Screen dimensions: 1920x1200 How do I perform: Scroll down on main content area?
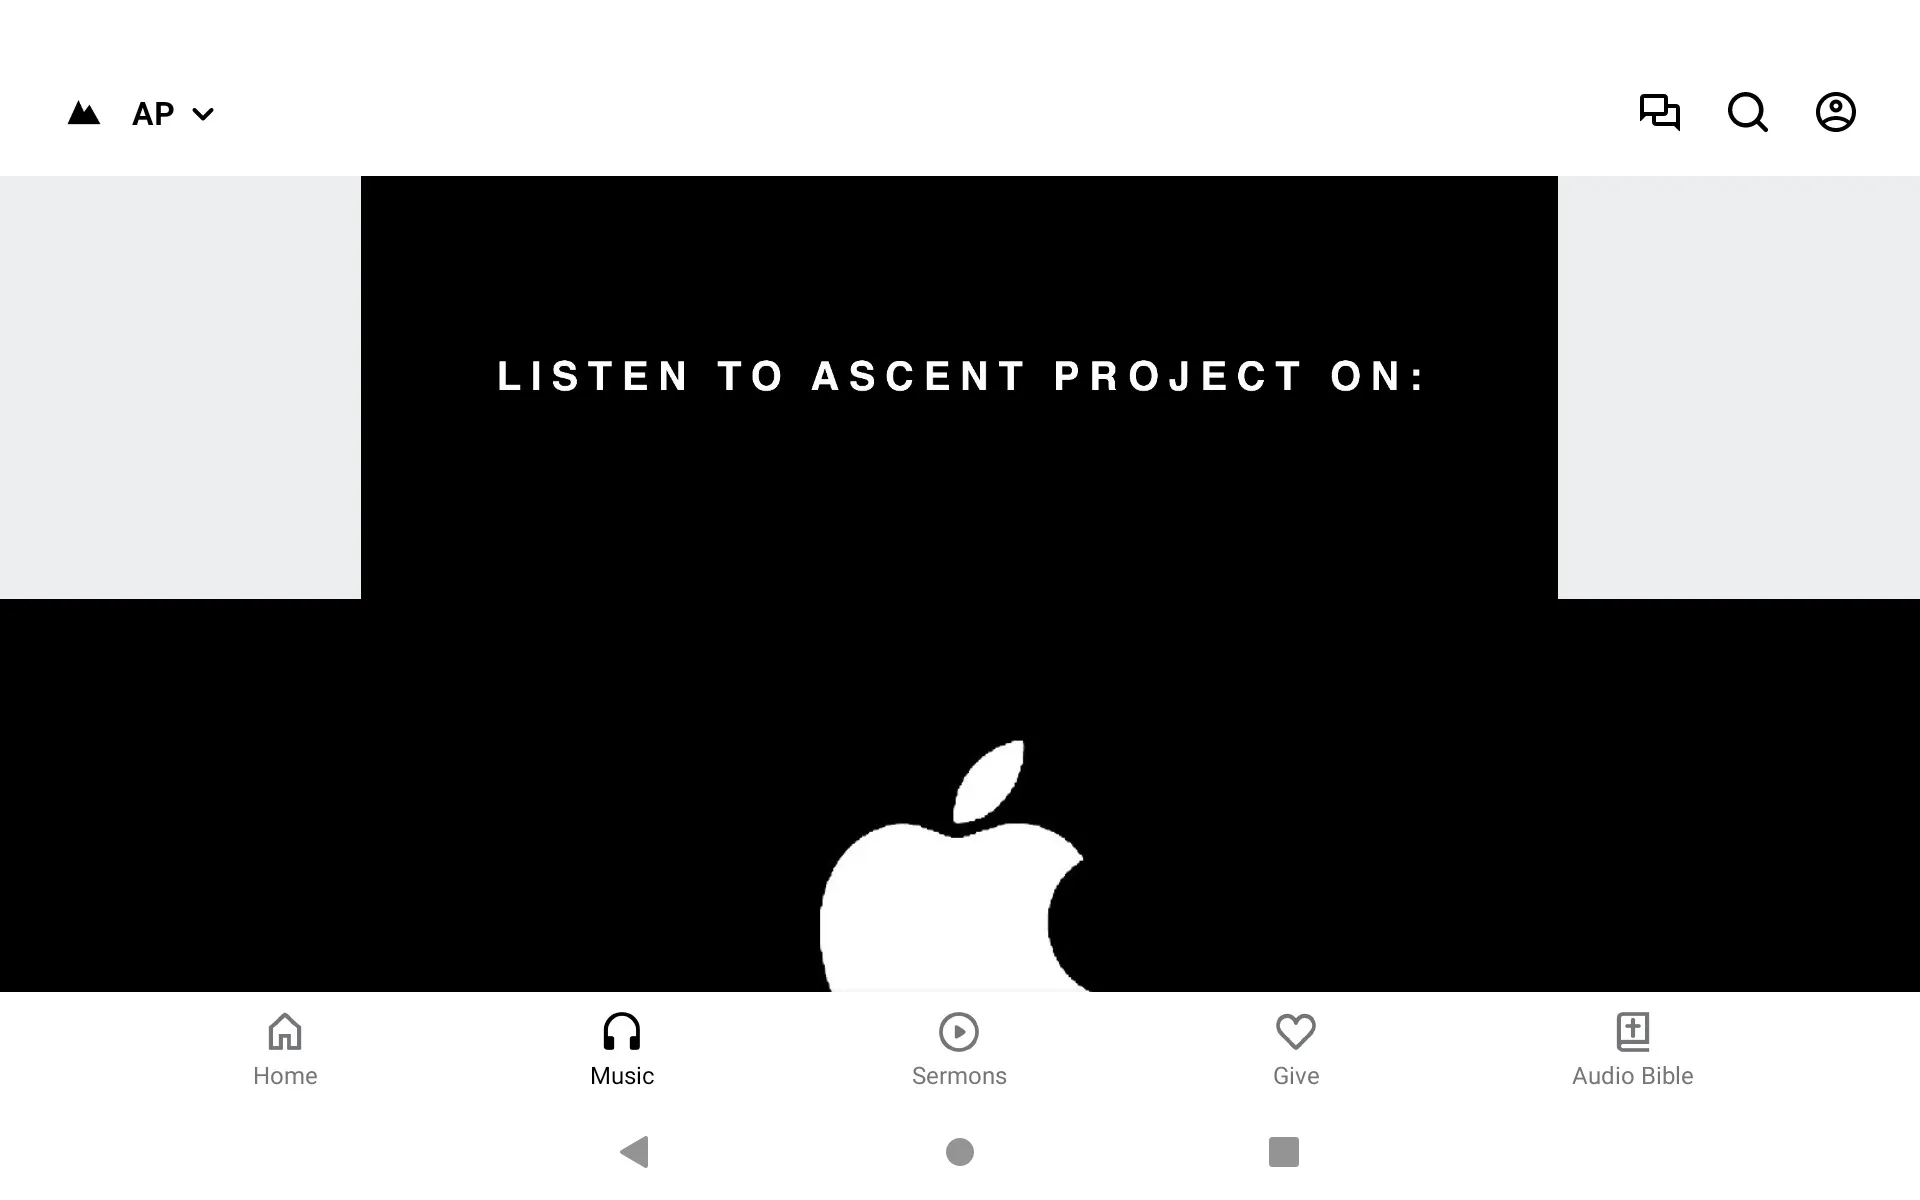click(x=959, y=581)
